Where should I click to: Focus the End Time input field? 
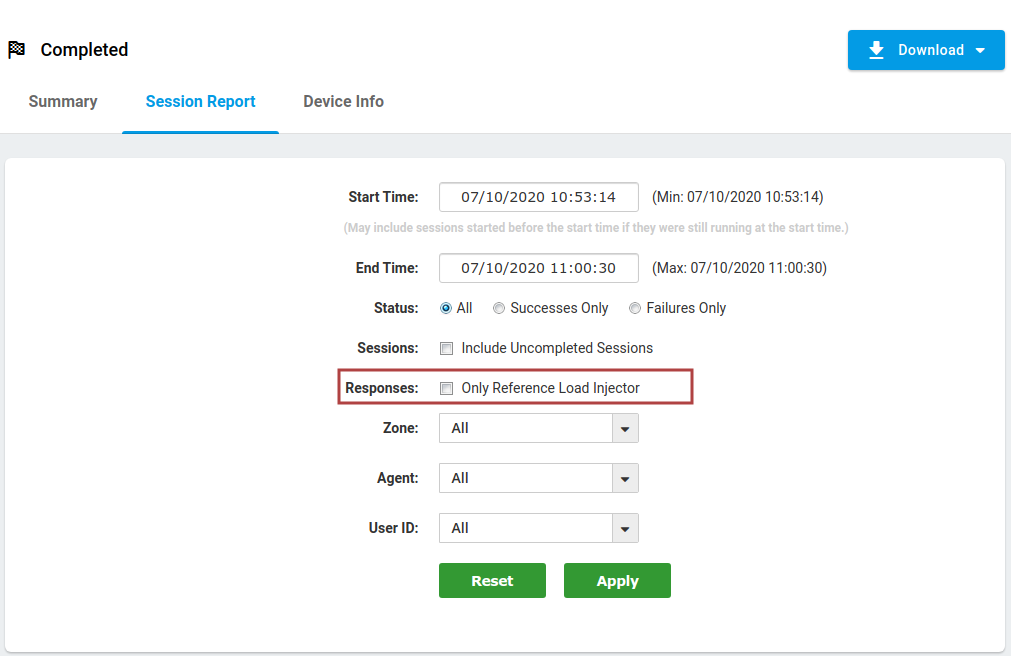538,268
